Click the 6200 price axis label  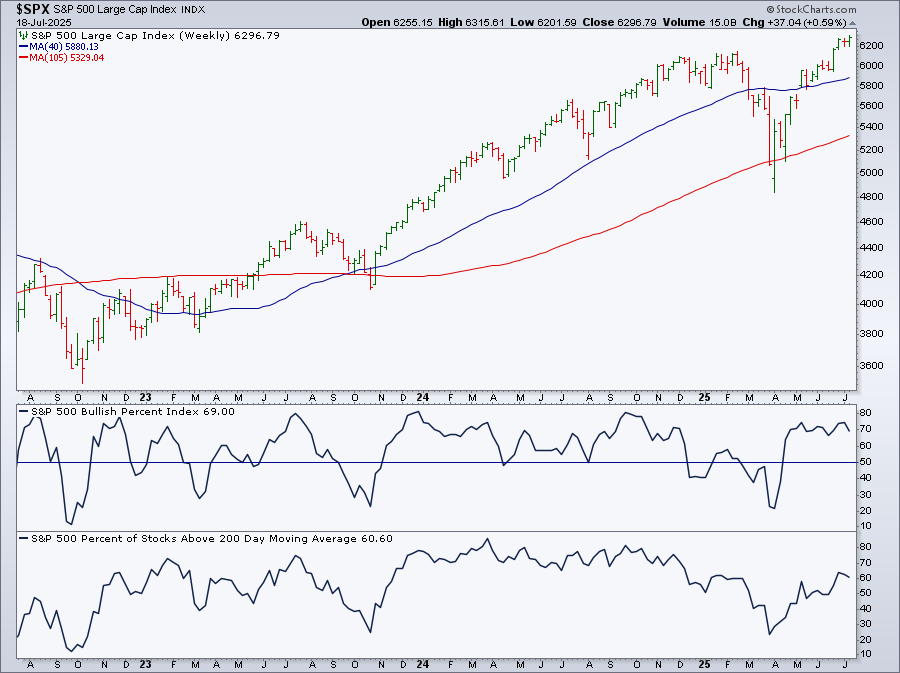[x=870, y=46]
